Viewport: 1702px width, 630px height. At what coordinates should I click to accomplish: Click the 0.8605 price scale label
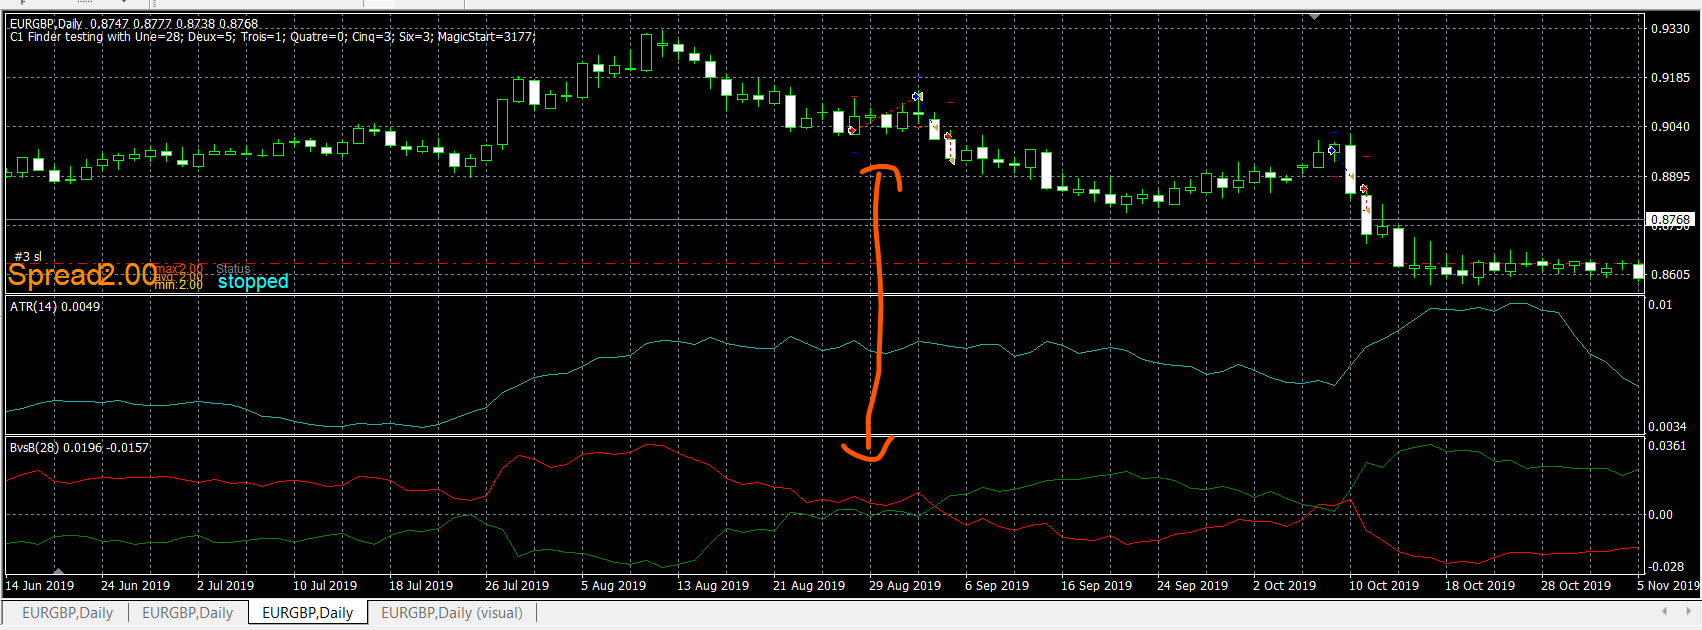click(x=1670, y=275)
